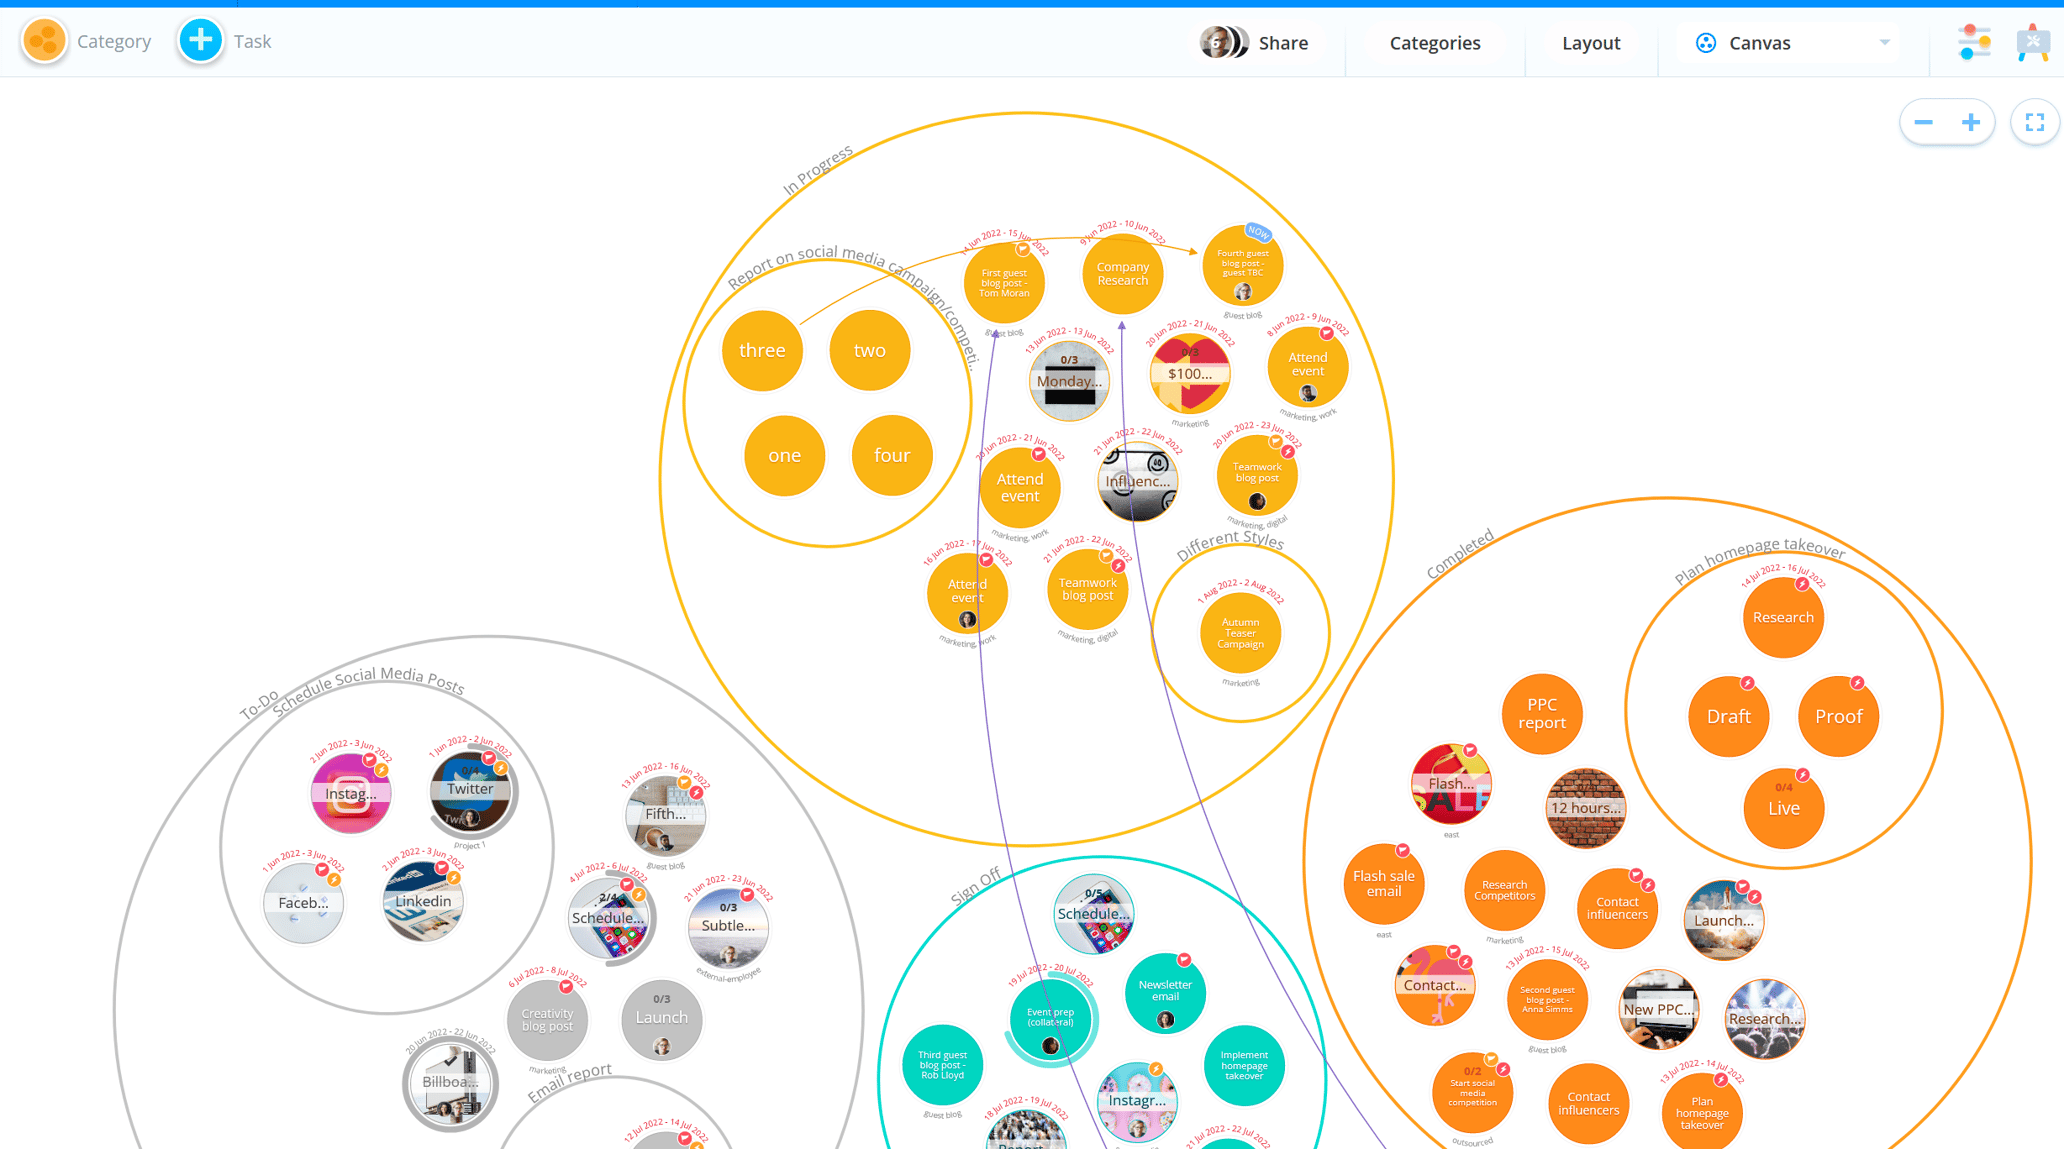Click the blue plus Task icon
The height and width of the screenshot is (1149, 2064).
point(200,41)
